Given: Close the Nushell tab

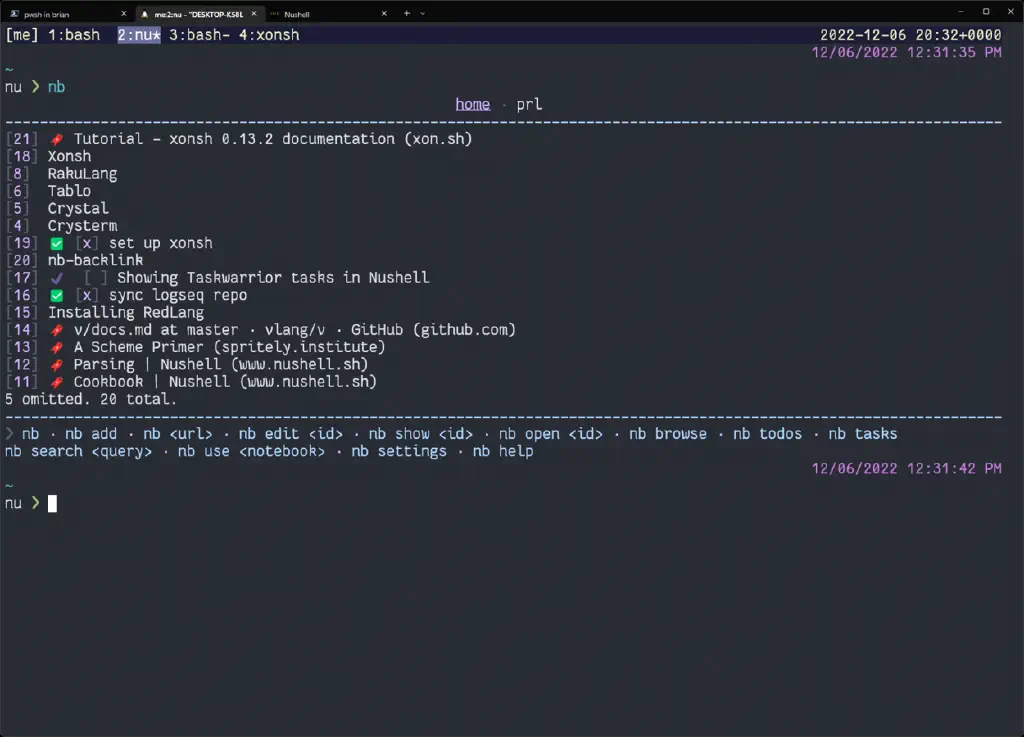Looking at the screenshot, I should [384, 13].
